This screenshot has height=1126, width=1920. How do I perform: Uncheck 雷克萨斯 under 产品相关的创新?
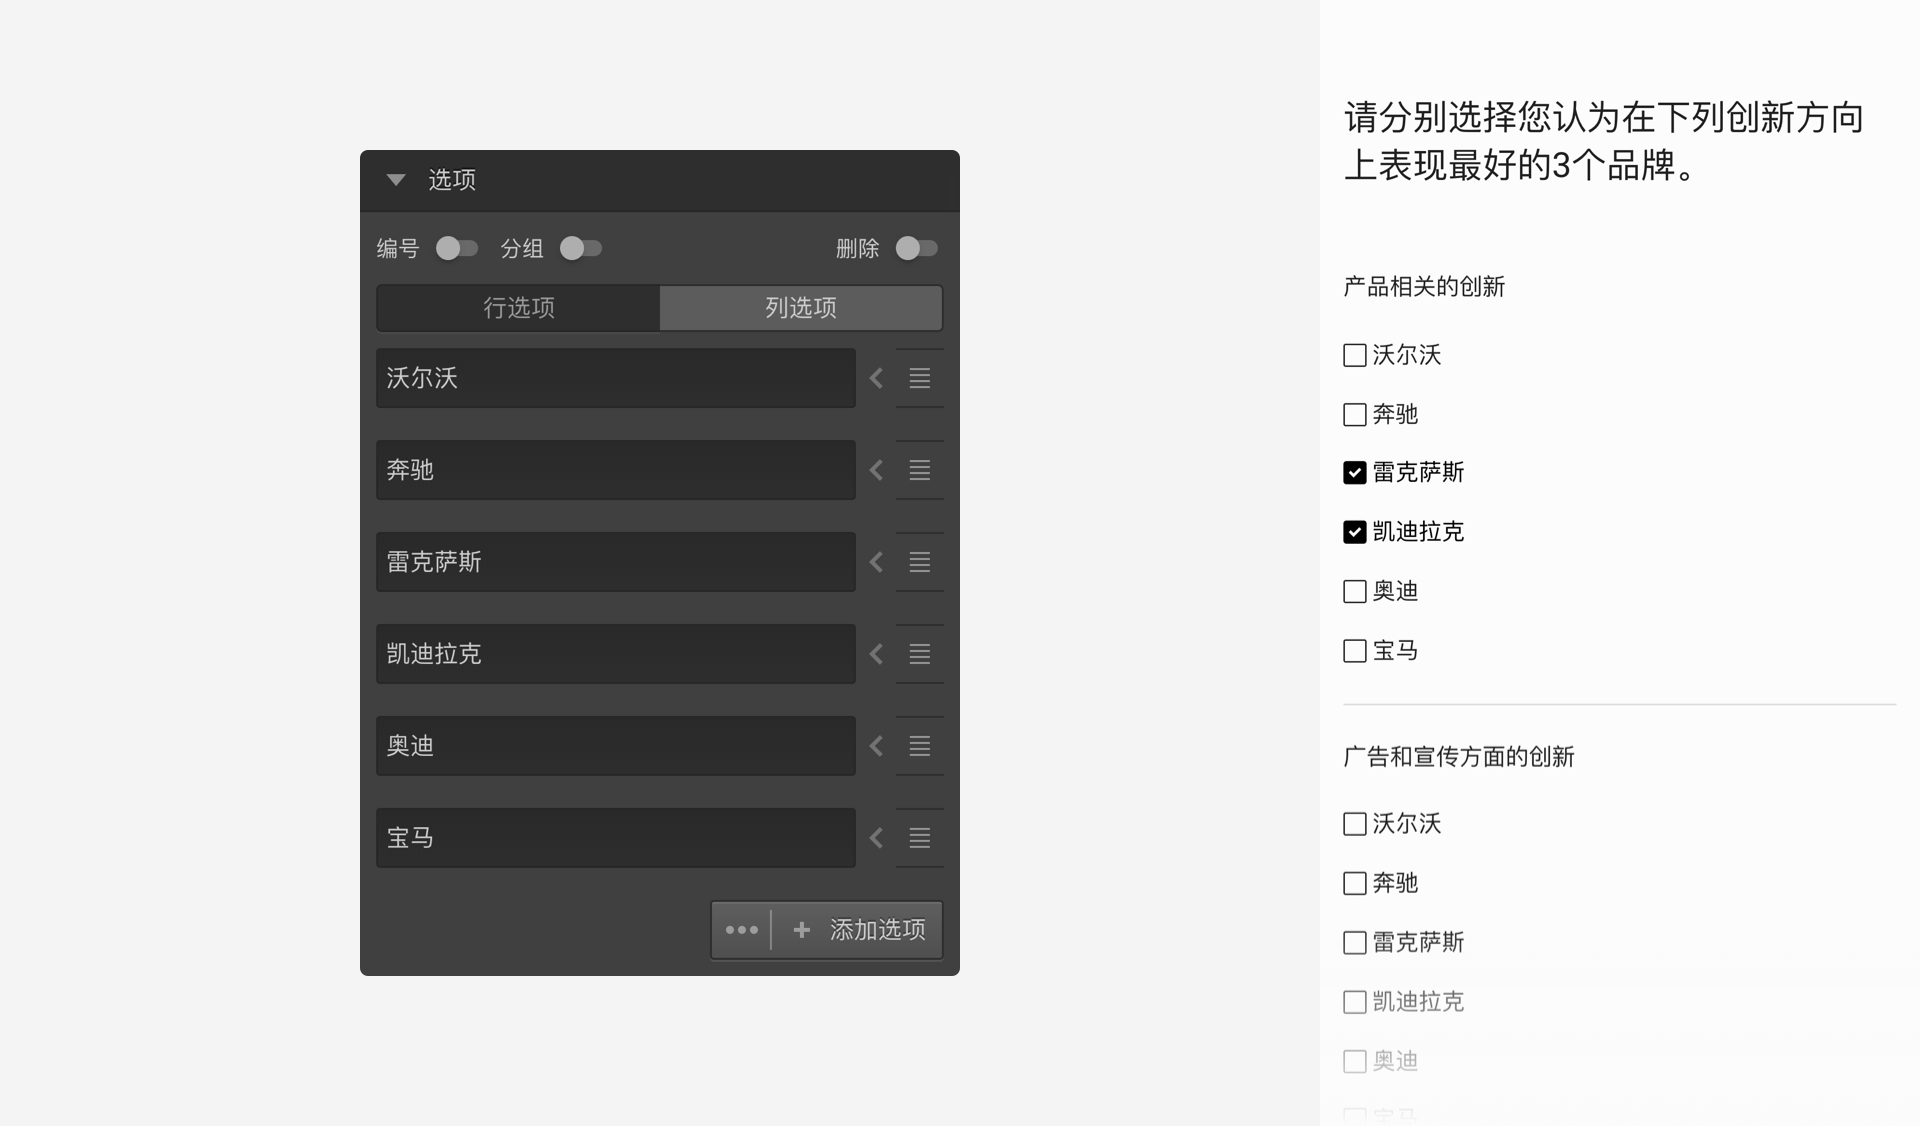point(1355,473)
